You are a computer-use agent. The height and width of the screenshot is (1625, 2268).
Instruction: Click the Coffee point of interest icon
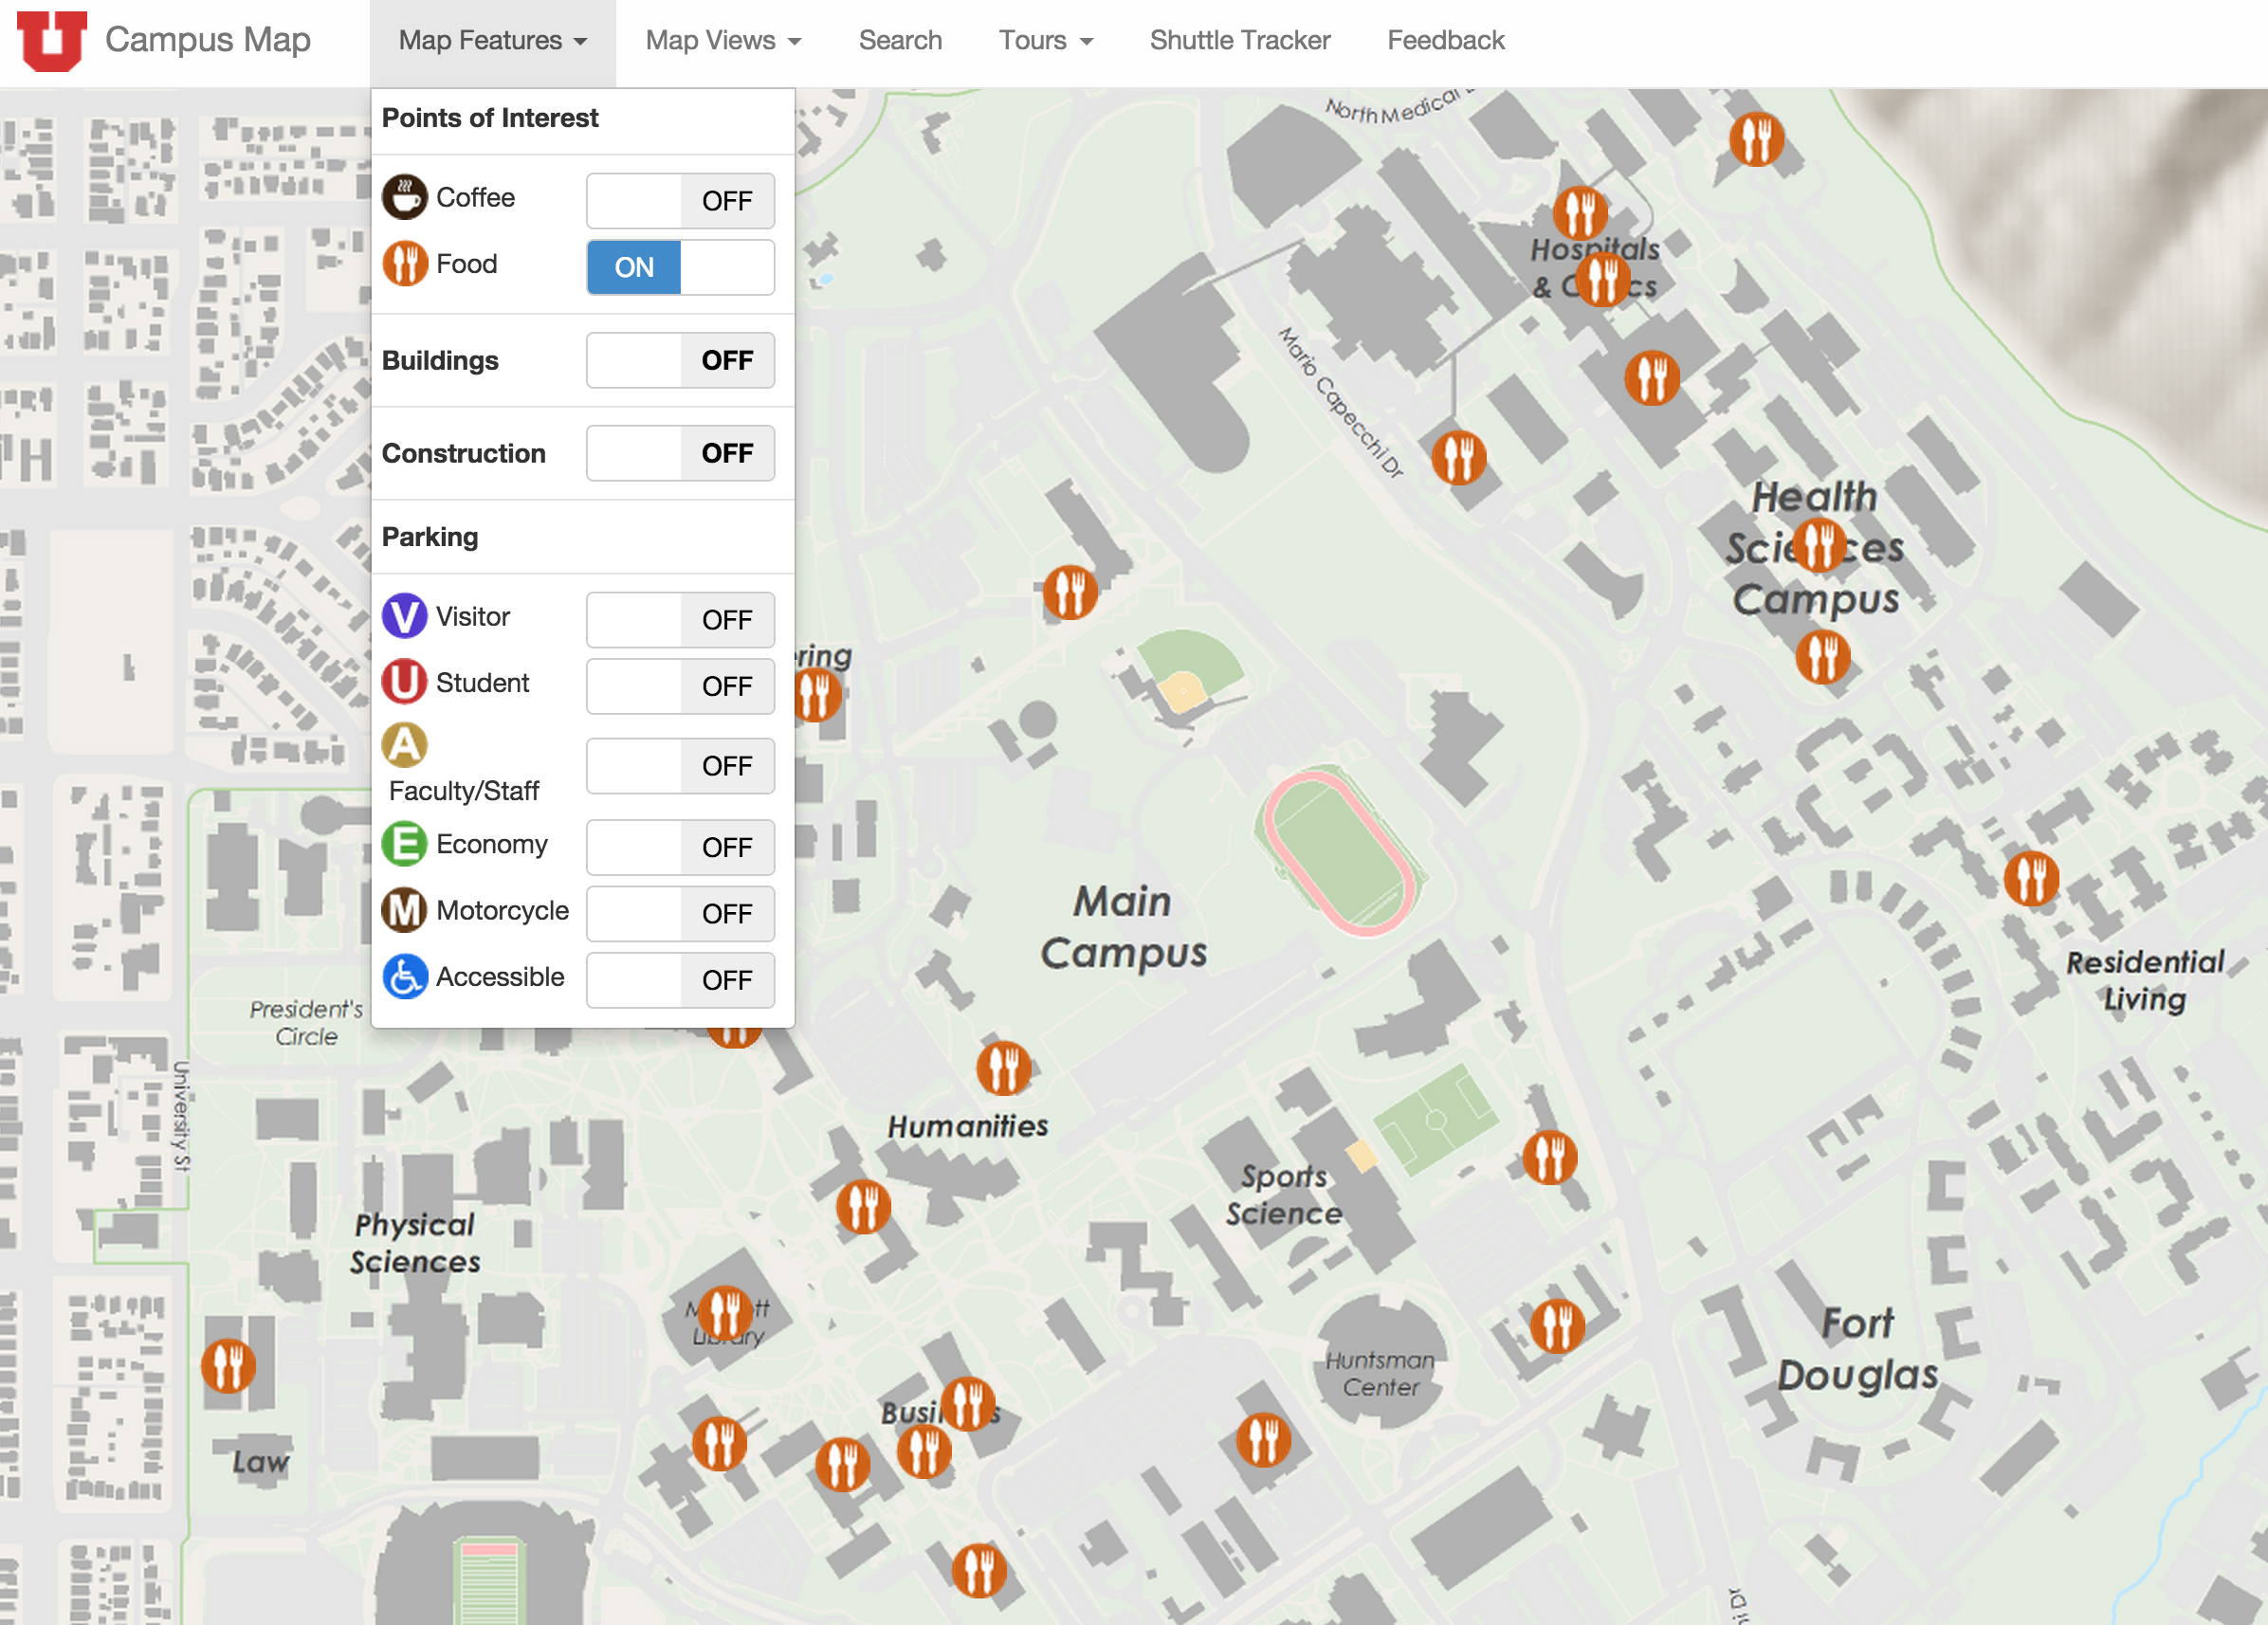click(x=406, y=199)
